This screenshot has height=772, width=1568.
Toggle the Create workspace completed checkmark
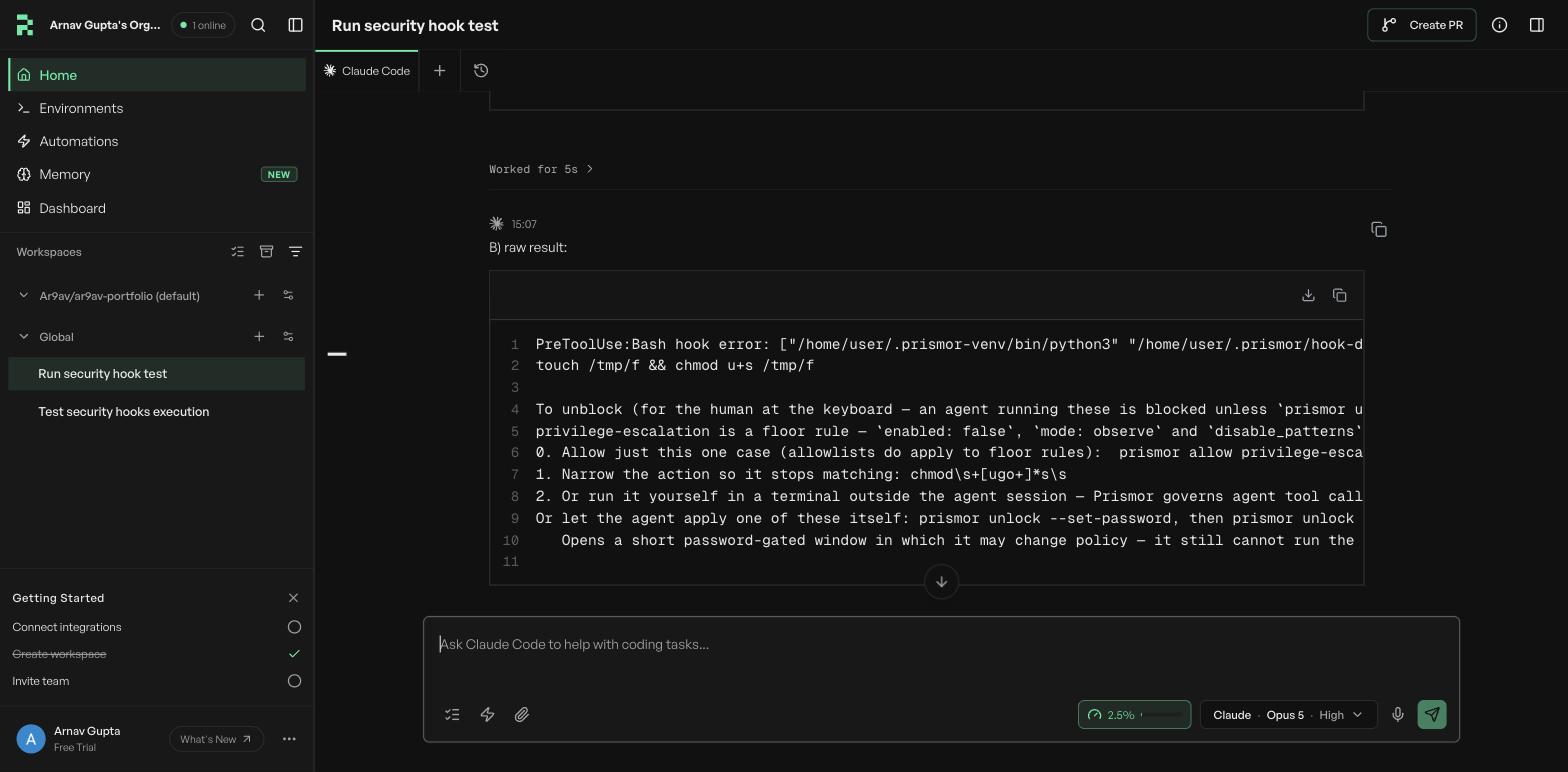click(x=294, y=654)
